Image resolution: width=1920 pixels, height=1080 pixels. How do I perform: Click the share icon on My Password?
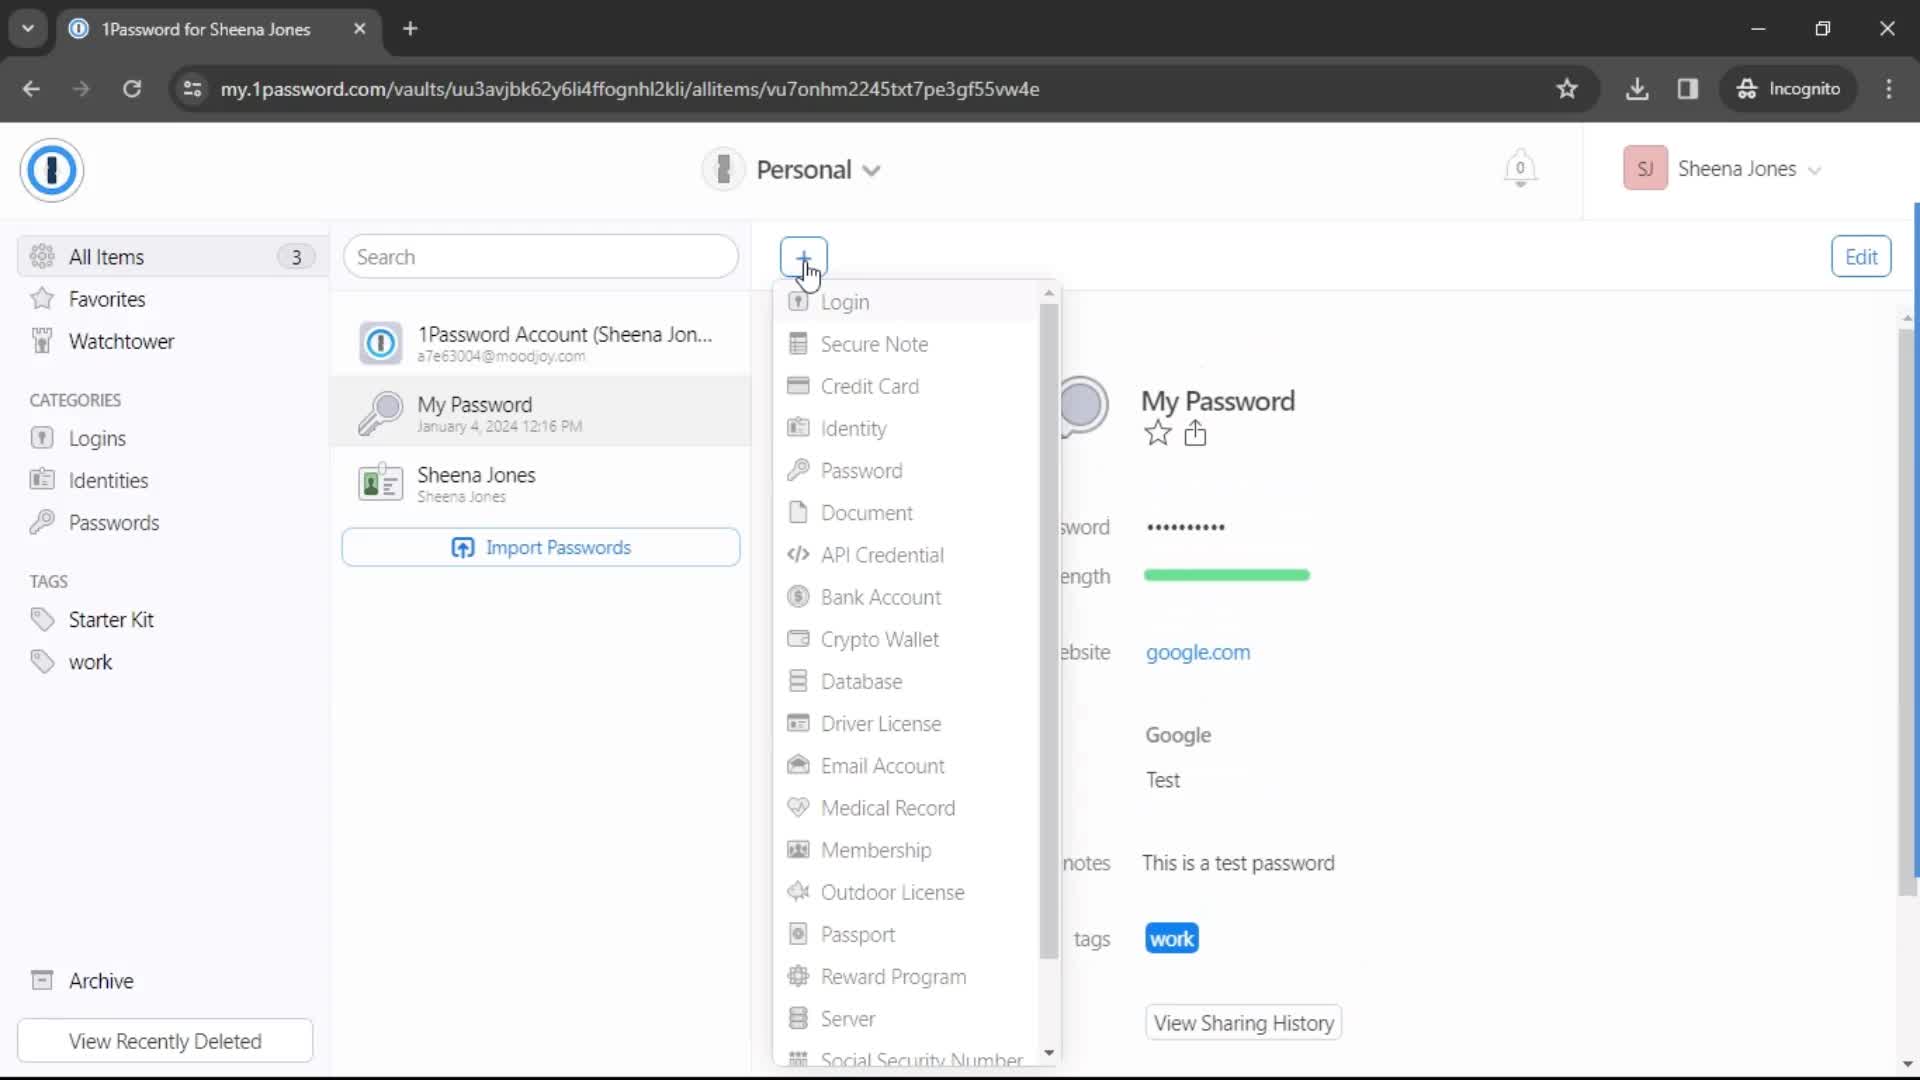tap(1195, 434)
